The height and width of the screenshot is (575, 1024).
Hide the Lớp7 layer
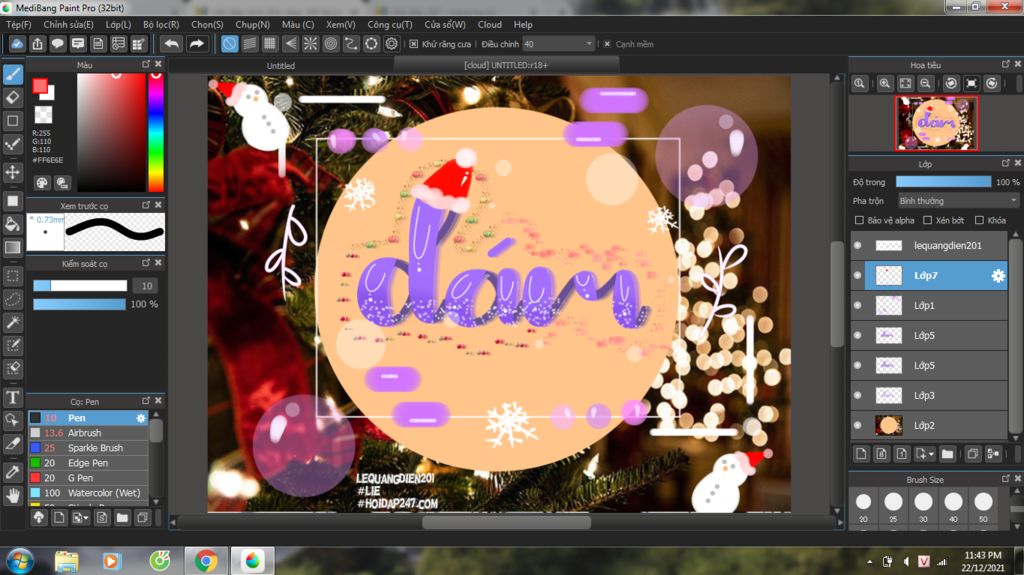tap(857, 276)
